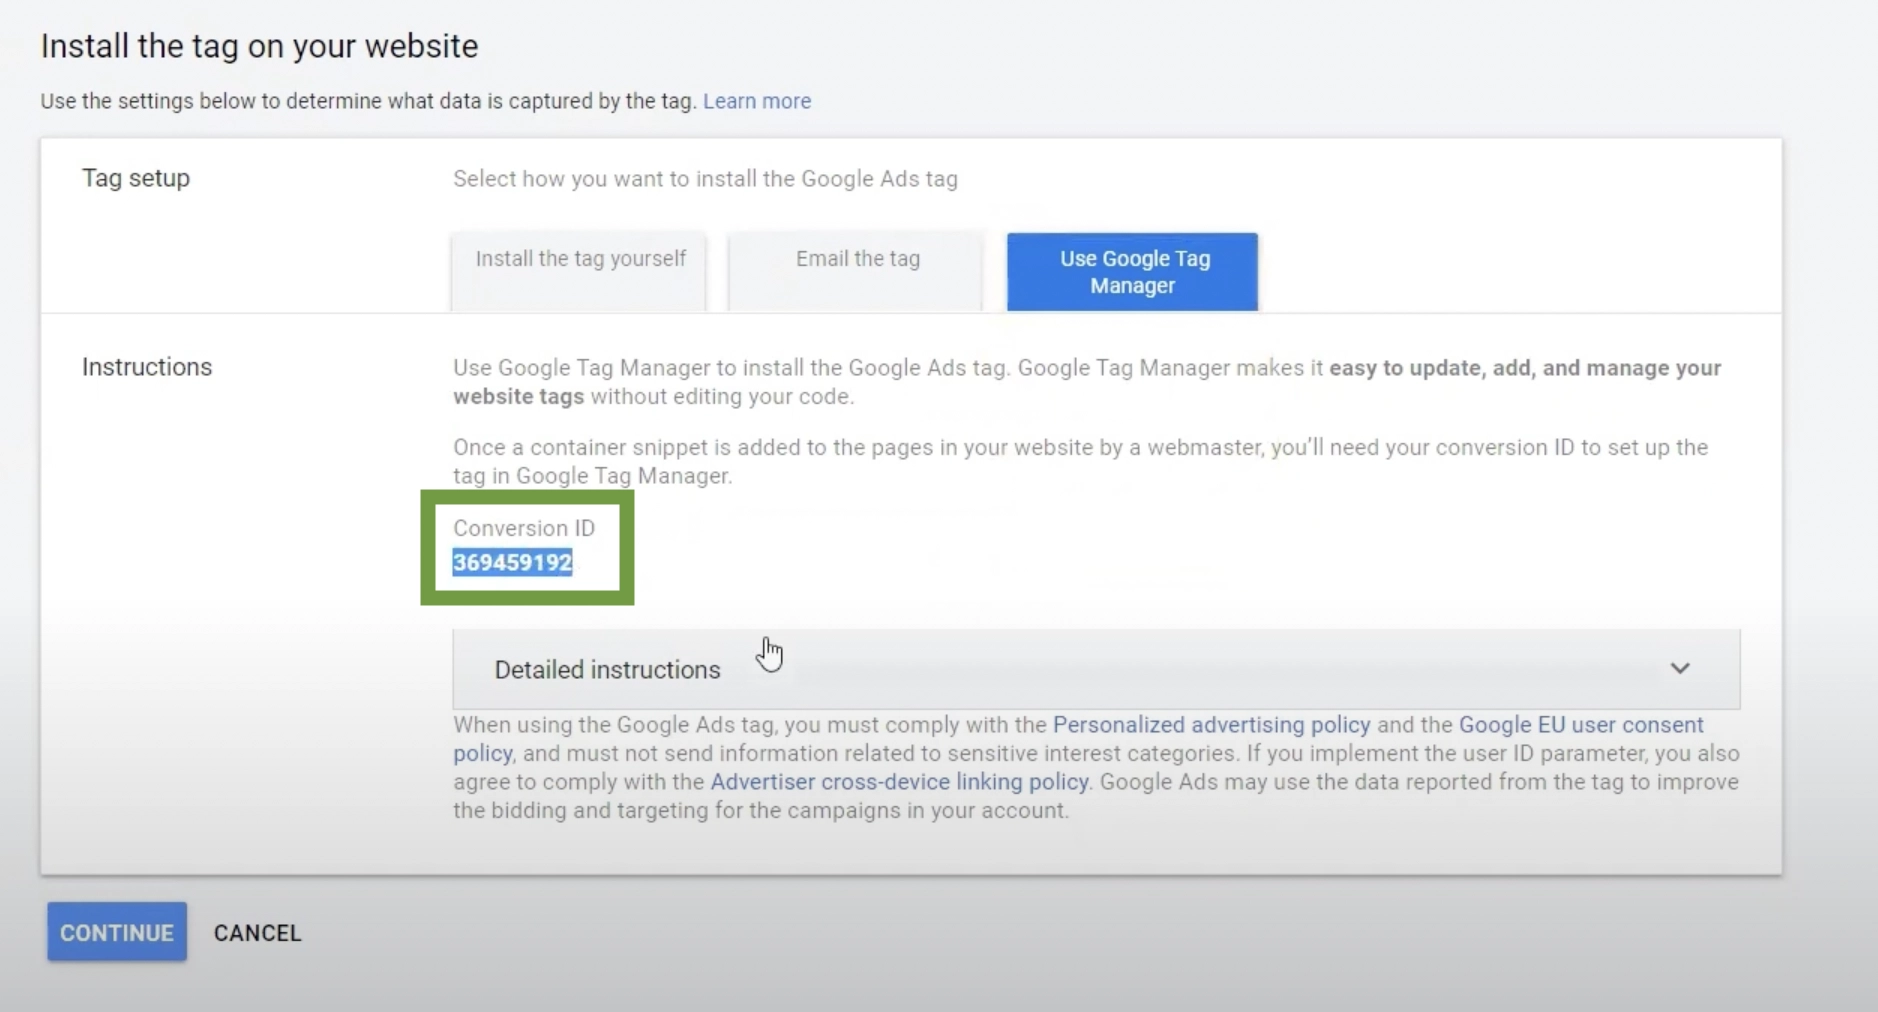This screenshot has height=1012, width=1878.
Task: Click the Install the tag on your website heading
Action: point(259,46)
